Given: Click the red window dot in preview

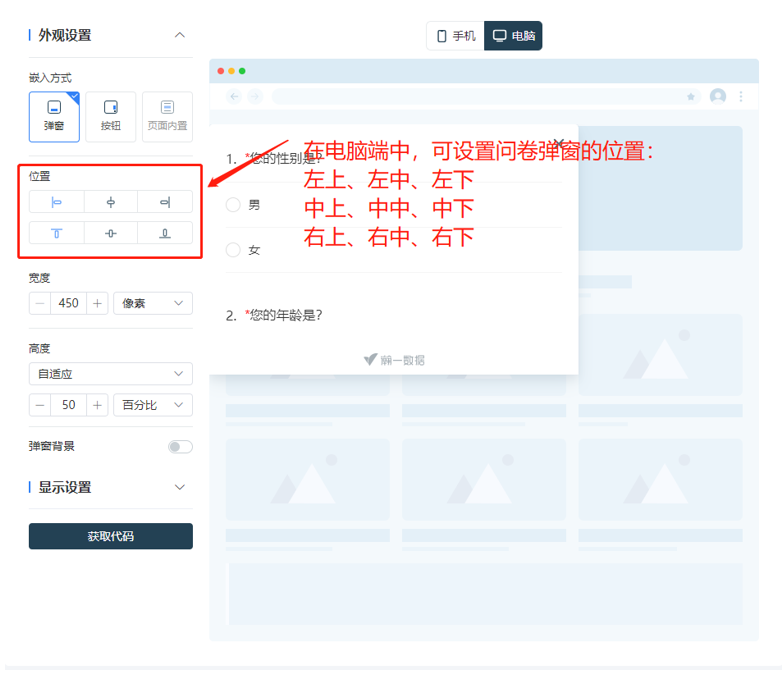Looking at the screenshot, I should click(x=220, y=71).
